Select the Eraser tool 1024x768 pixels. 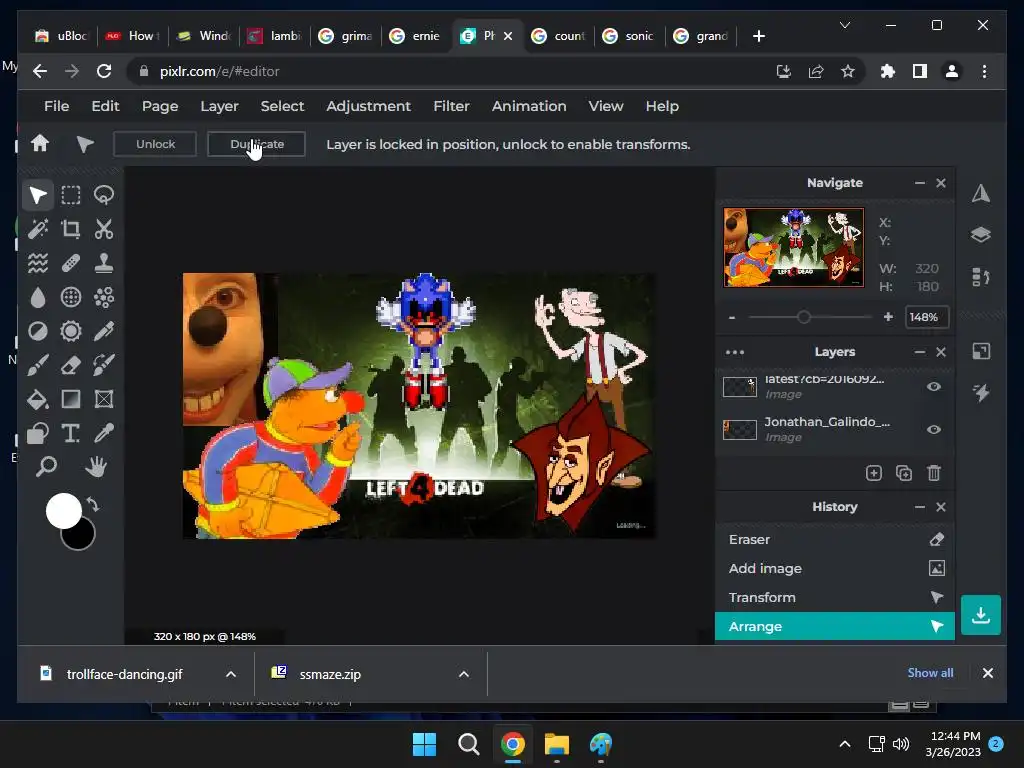click(x=71, y=365)
